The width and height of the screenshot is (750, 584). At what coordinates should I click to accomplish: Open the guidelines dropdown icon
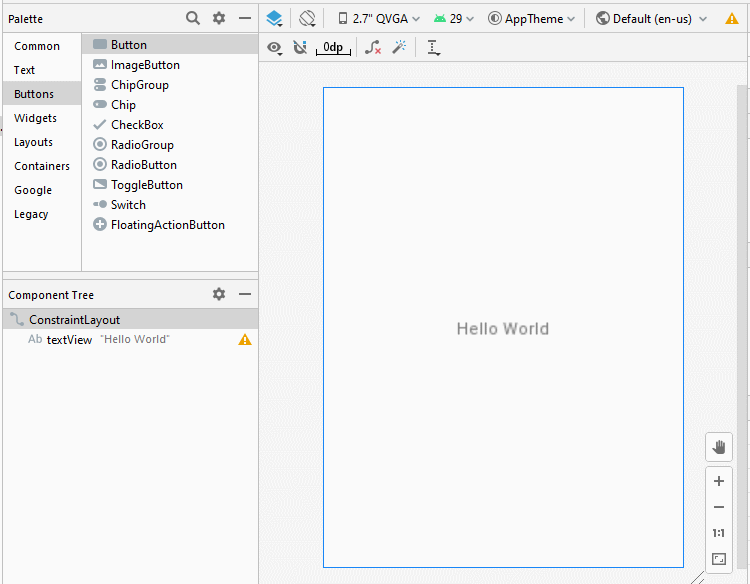[433, 48]
